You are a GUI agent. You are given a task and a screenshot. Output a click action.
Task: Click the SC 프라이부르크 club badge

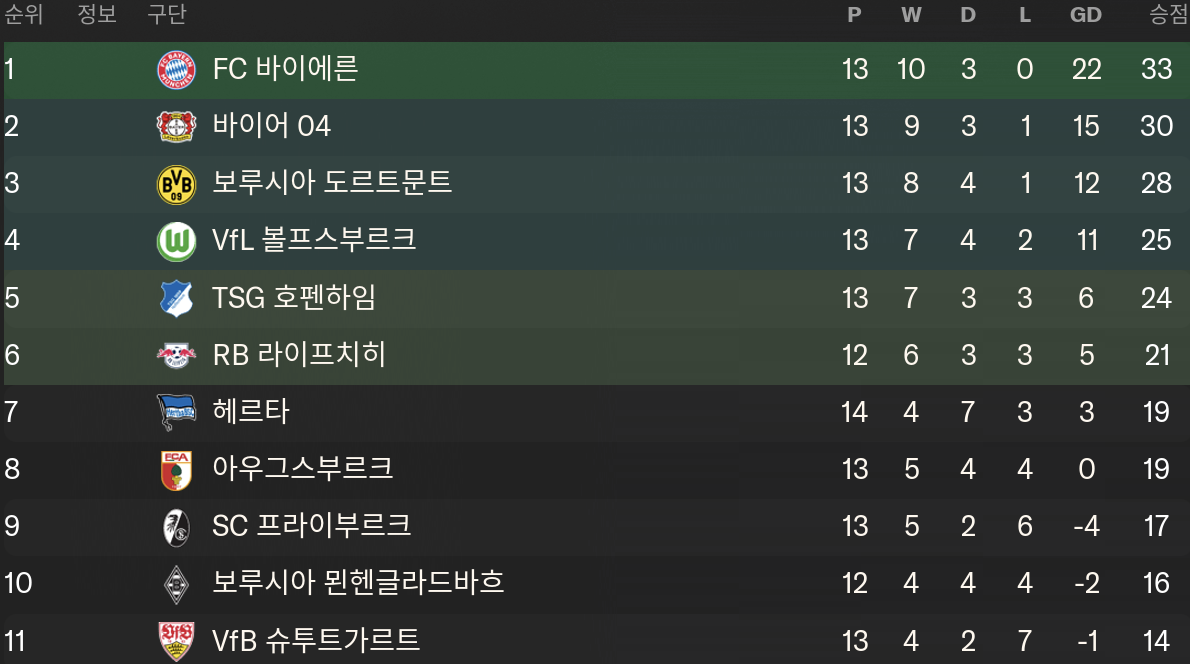176,526
